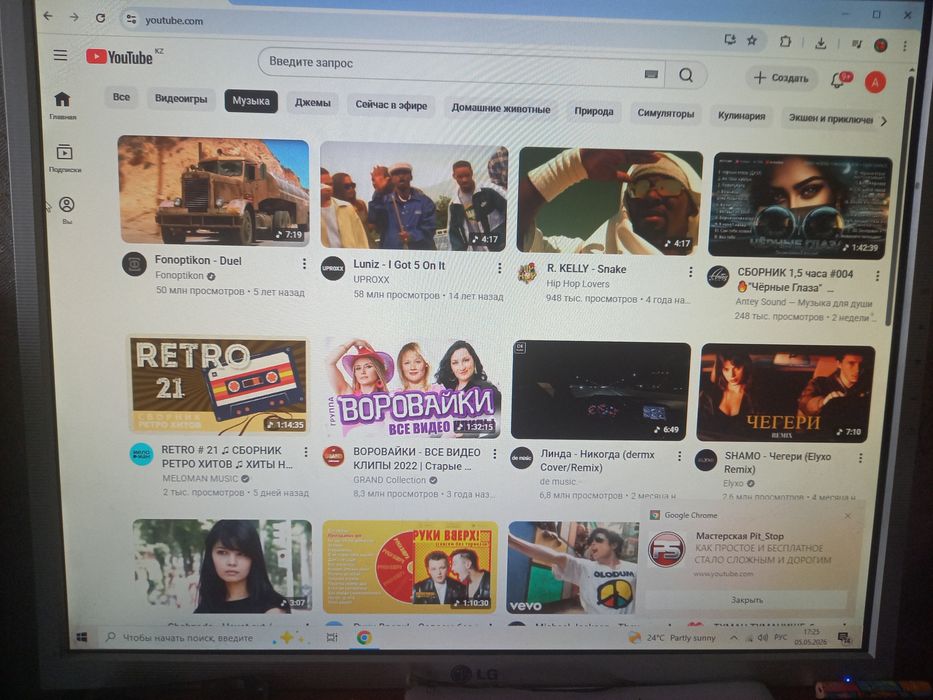The image size is (933, 700).
Task: Dismiss the Google Chrome notification with X
Action: tap(847, 515)
